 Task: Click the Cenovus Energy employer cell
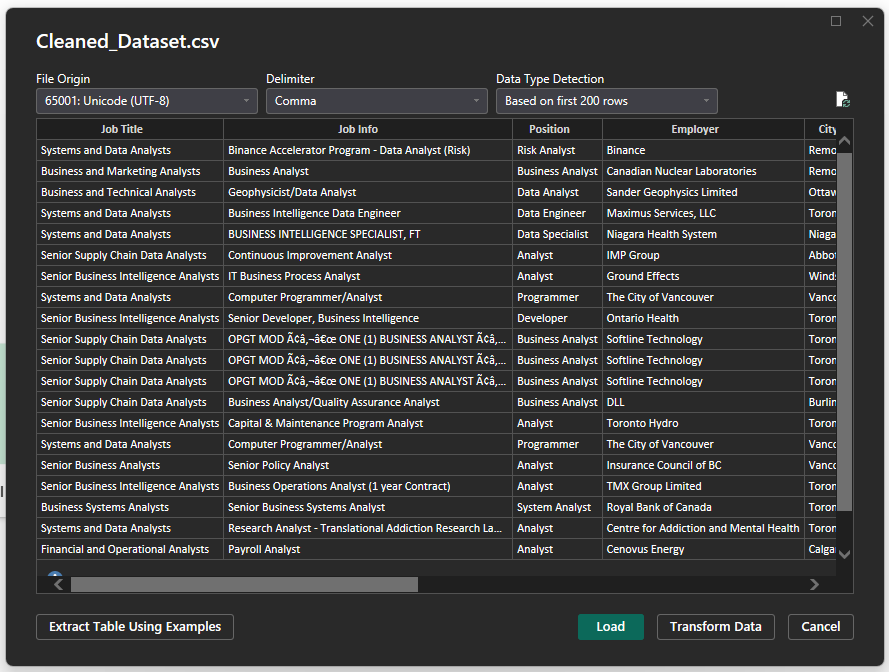click(x=703, y=549)
